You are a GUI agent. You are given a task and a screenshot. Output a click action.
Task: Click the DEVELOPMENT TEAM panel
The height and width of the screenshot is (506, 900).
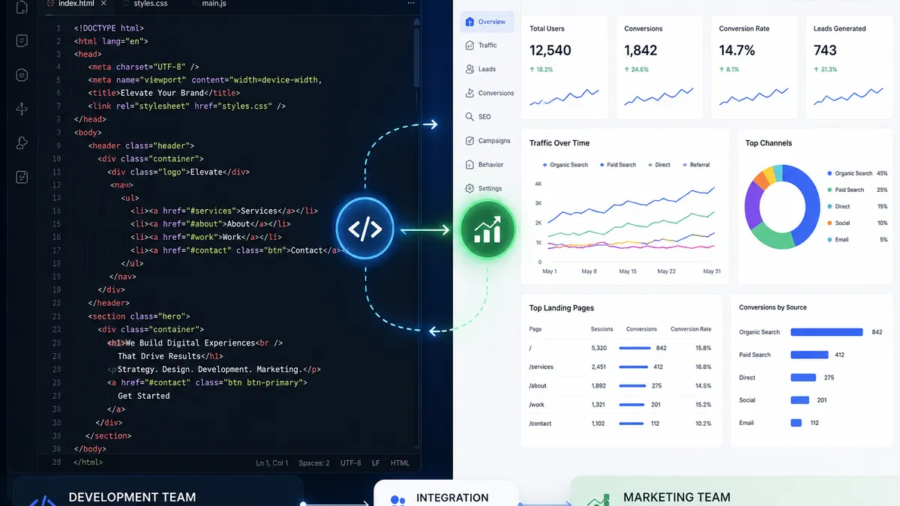point(157,491)
